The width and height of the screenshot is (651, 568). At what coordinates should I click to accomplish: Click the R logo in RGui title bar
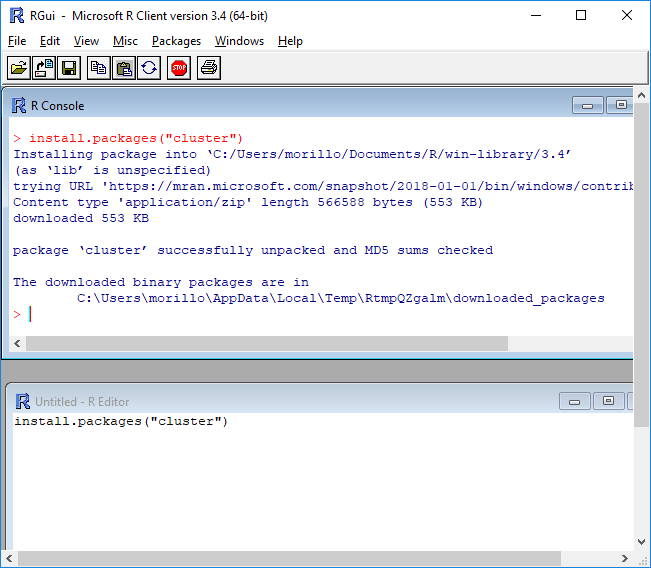point(17,15)
